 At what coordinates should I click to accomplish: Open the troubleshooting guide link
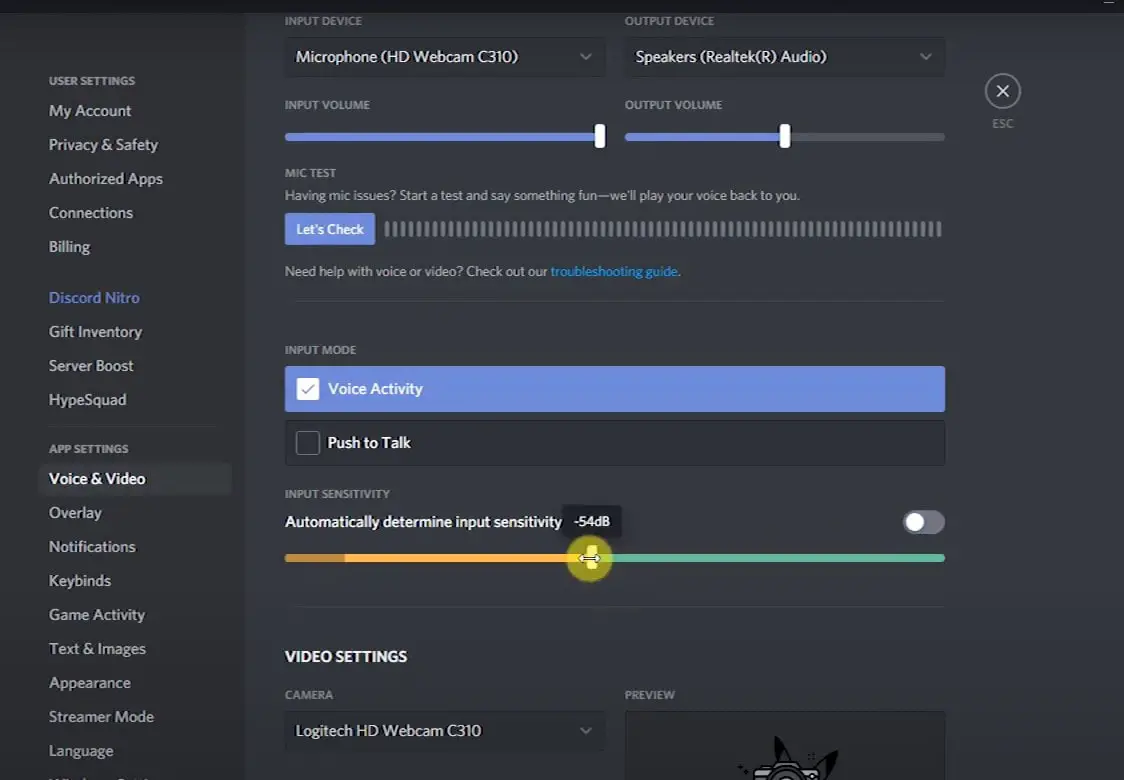tap(614, 271)
